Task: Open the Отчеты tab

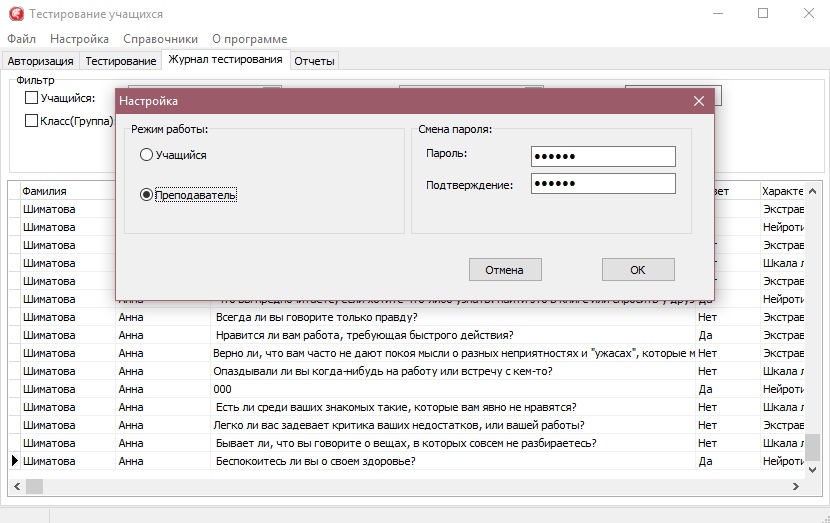Action: (x=314, y=61)
